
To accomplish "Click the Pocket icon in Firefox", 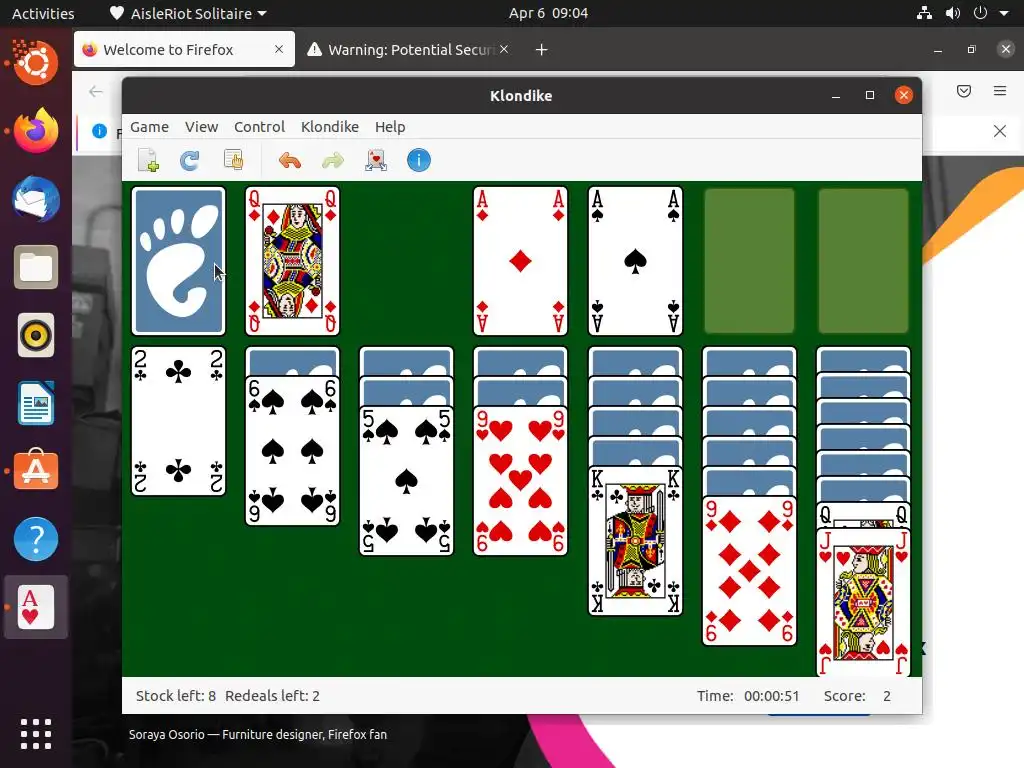I will point(964,91).
